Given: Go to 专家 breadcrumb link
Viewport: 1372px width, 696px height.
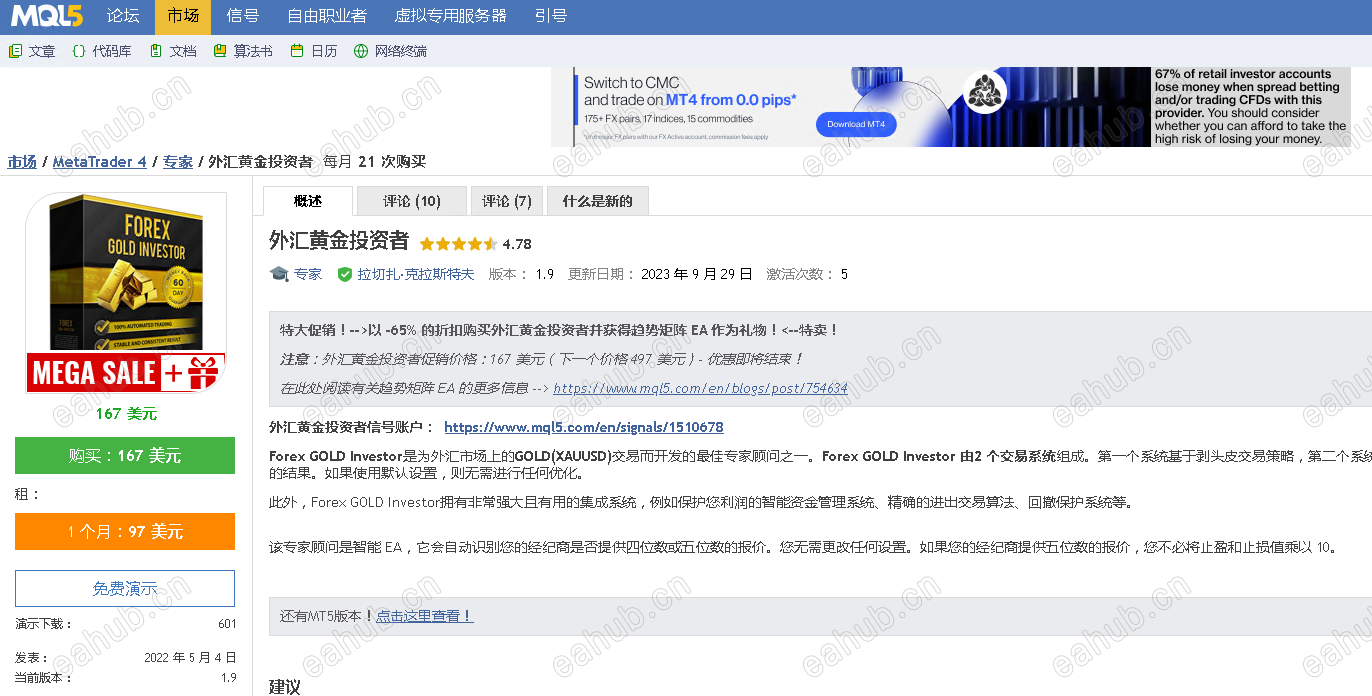Looking at the screenshot, I should [178, 162].
